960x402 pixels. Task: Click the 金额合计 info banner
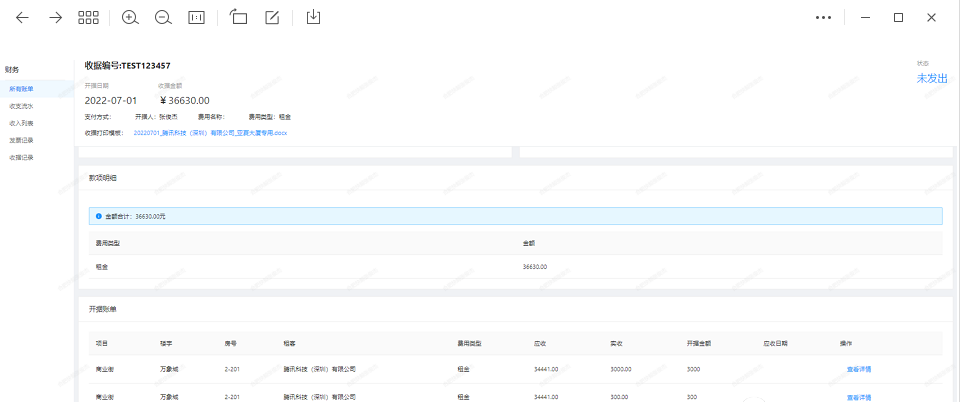(x=515, y=216)
